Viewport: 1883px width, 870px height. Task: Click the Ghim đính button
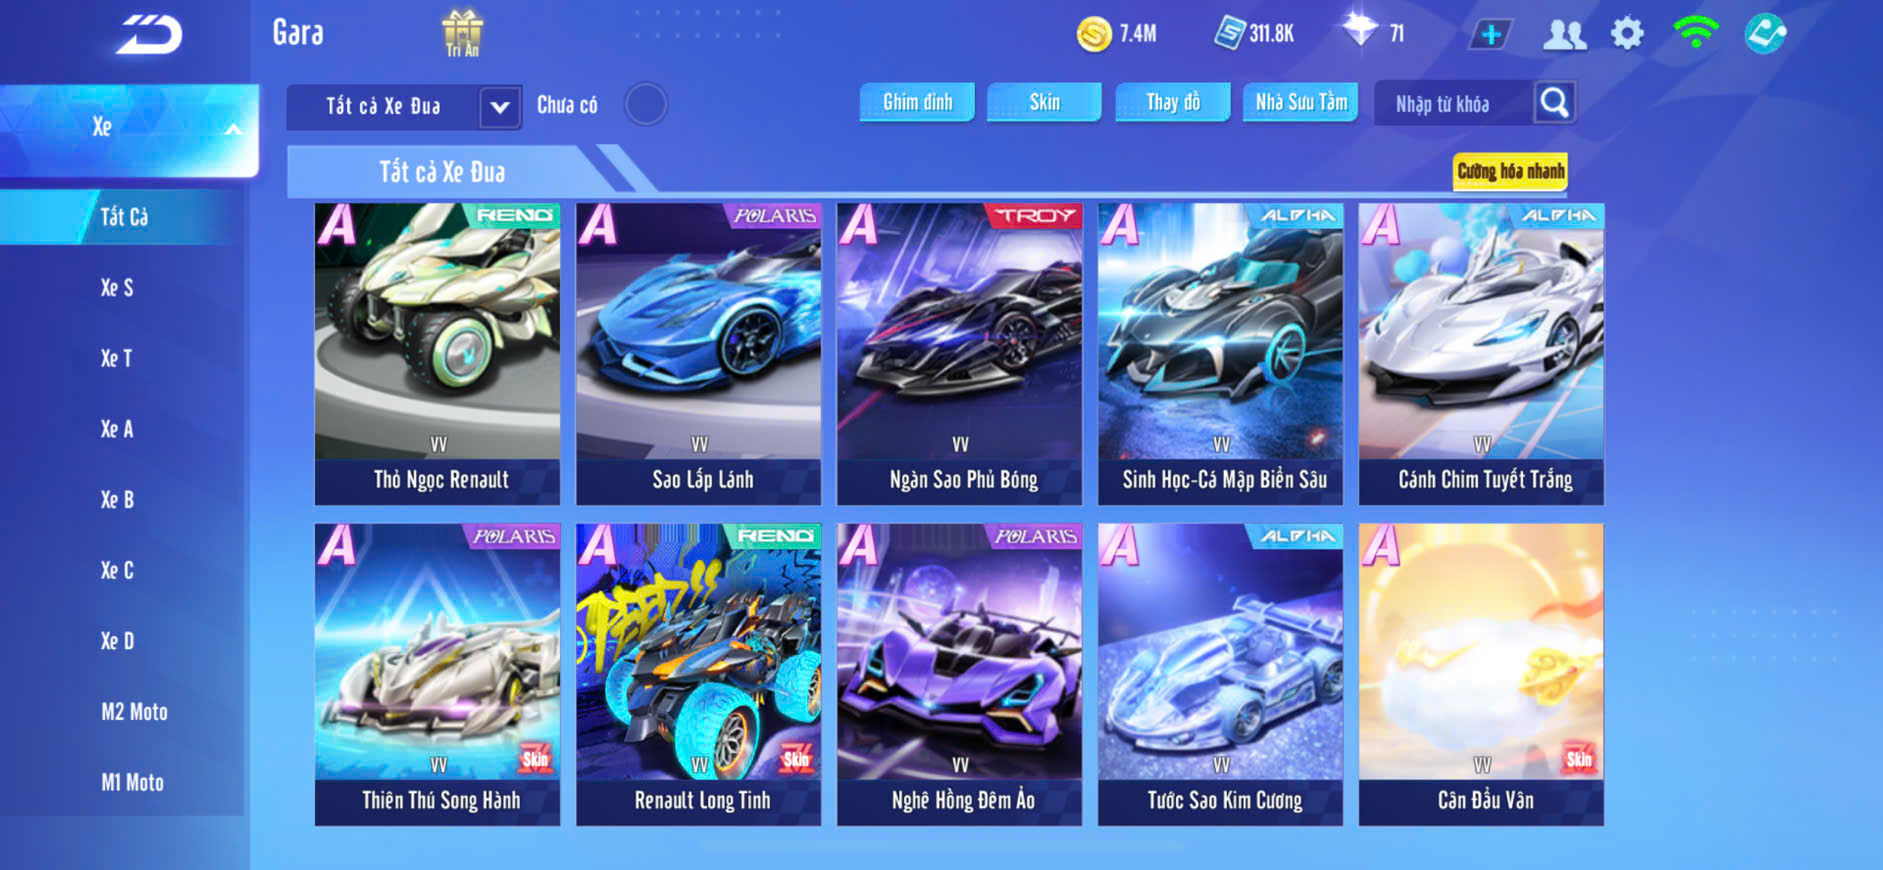[917, 102]
